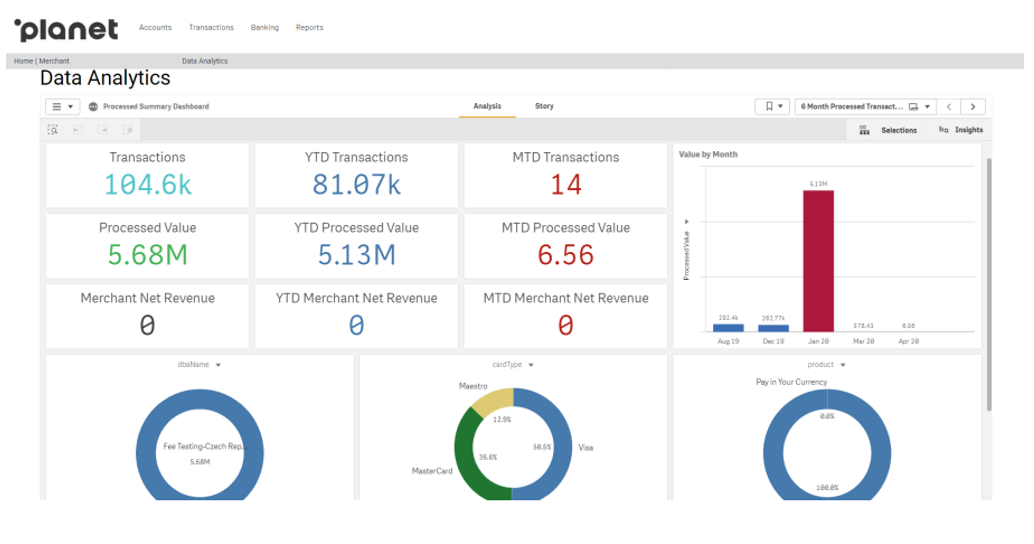Viewport: 1034px width, 544px height.
Task: Open the bookmarks menu
Action: pos(773,106)
